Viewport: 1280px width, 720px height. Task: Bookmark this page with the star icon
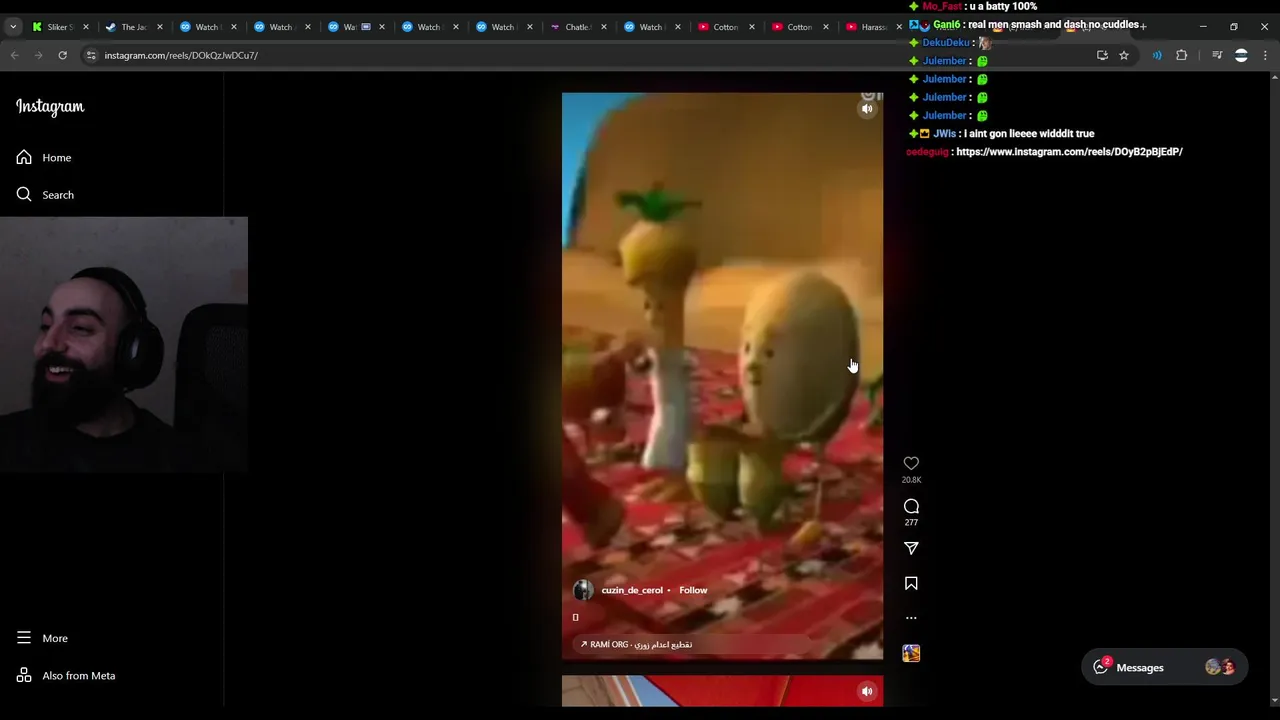(x=1124, y=55)
